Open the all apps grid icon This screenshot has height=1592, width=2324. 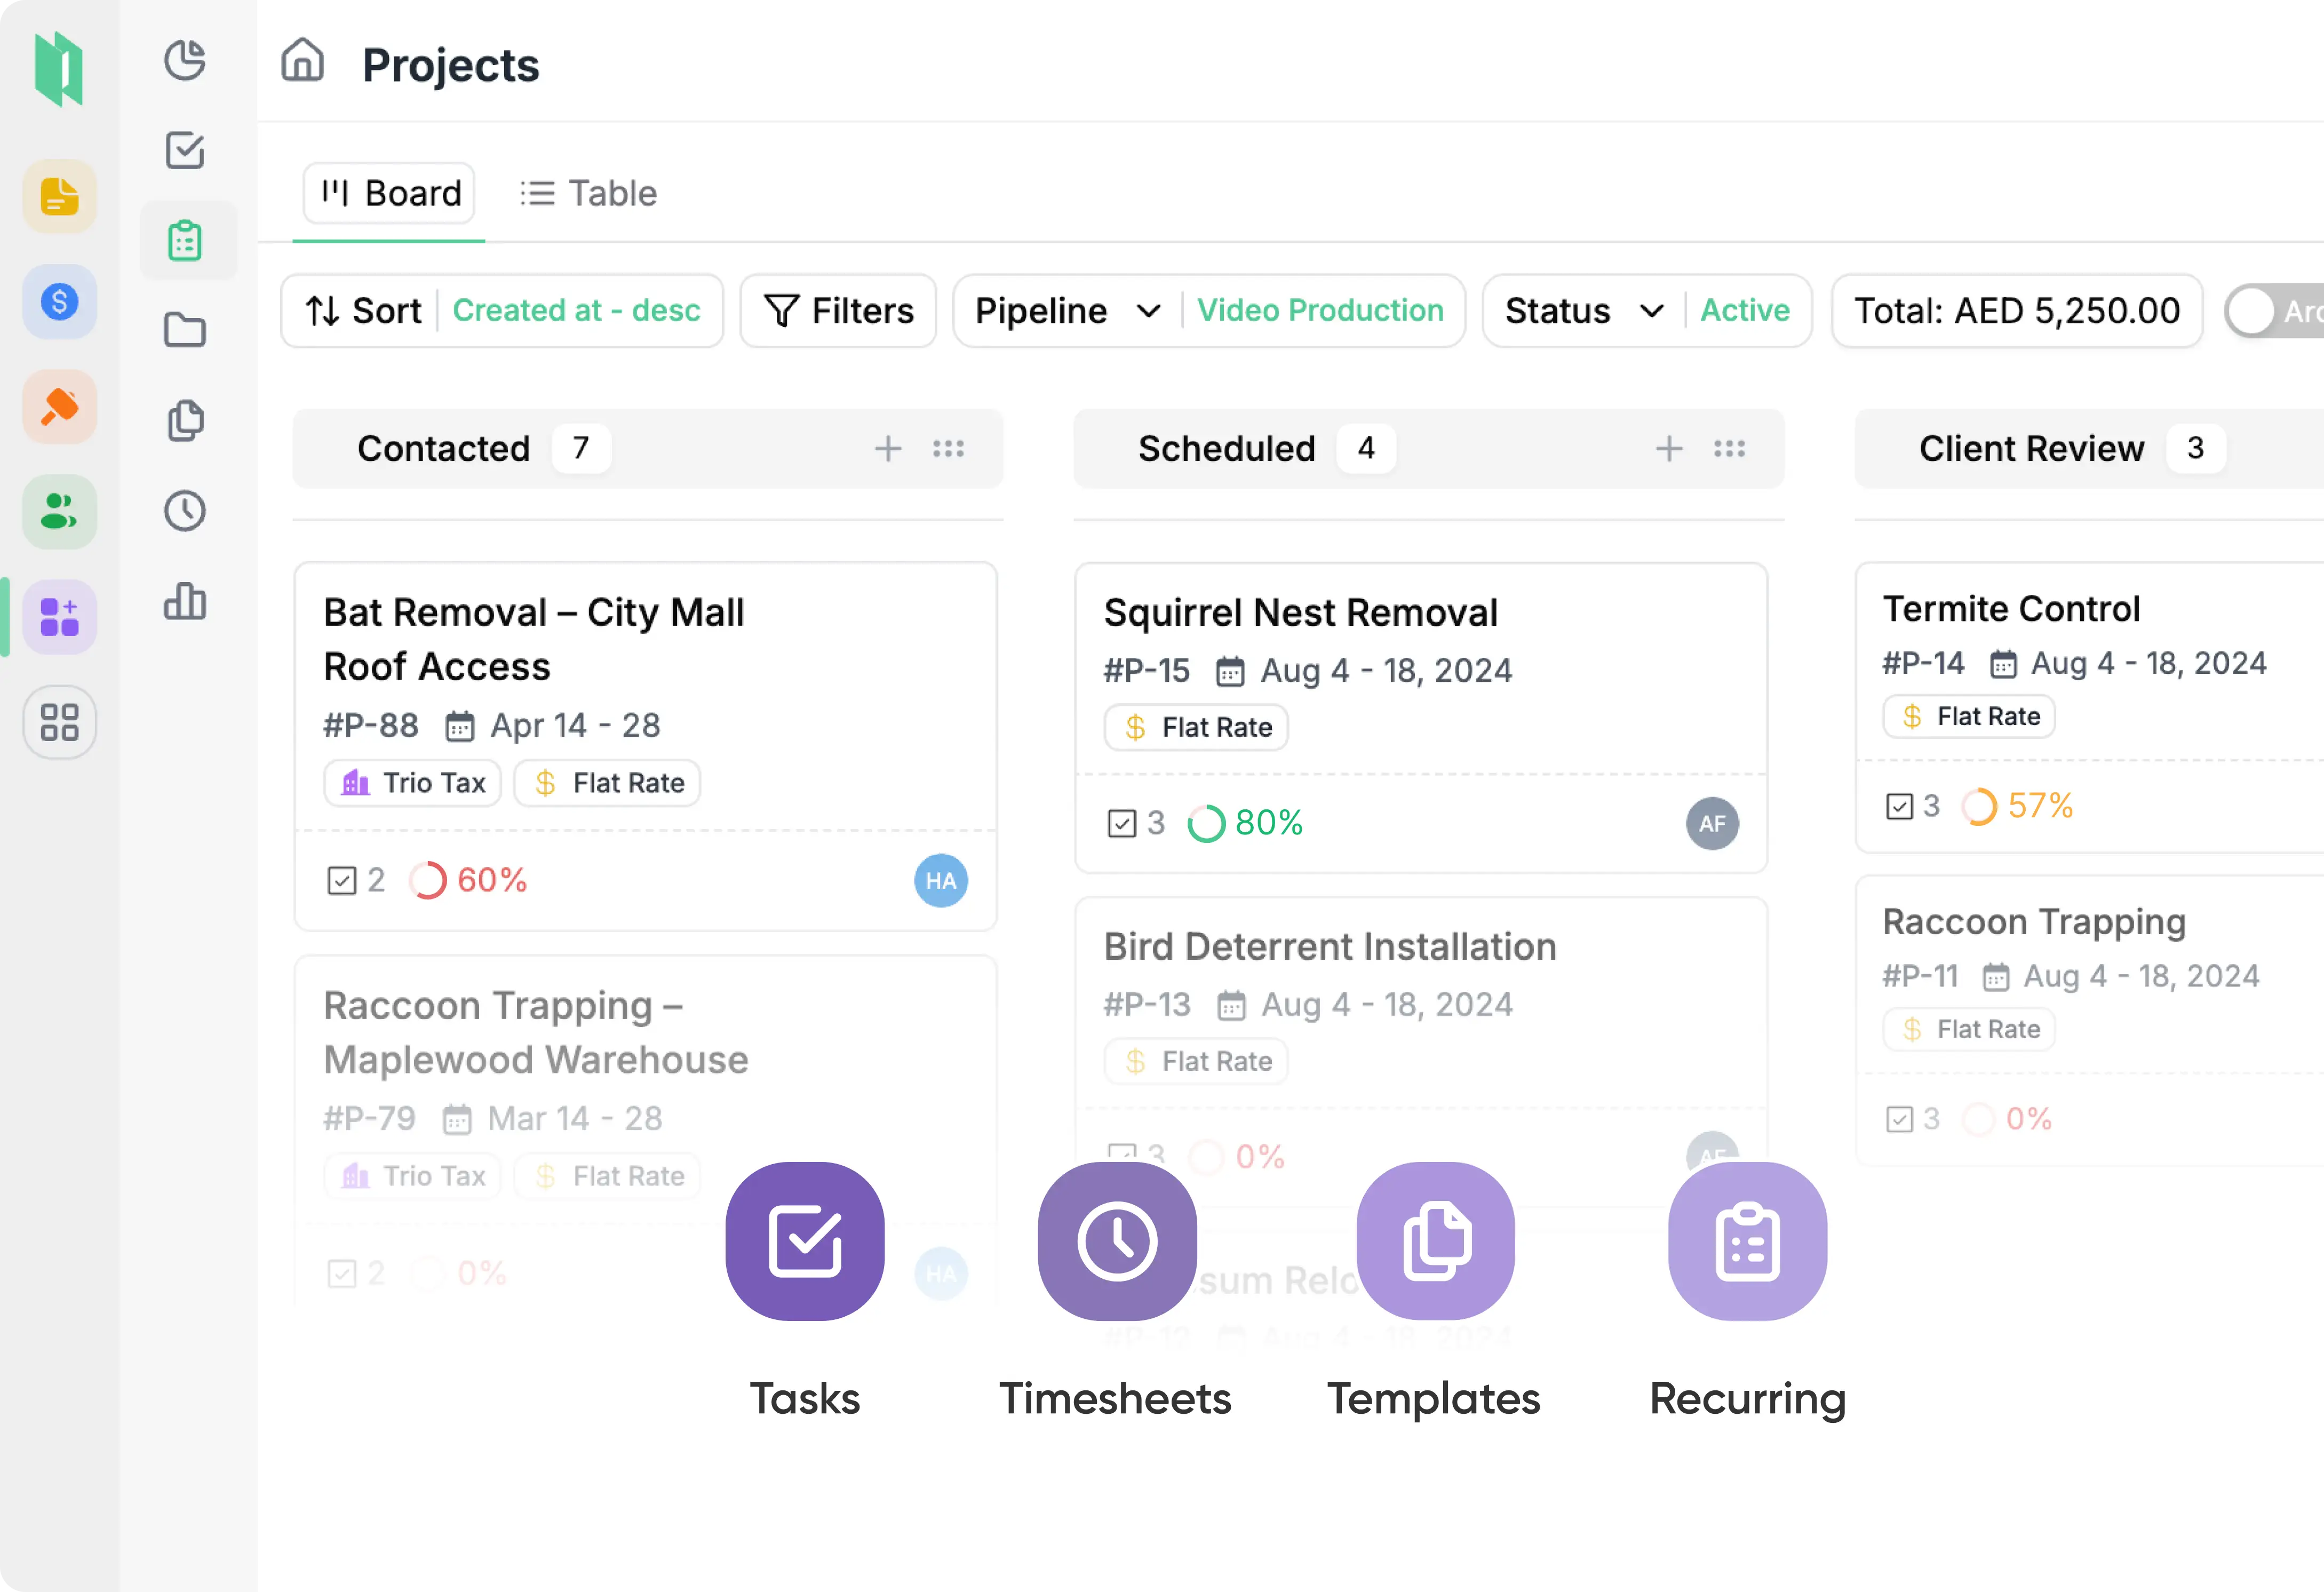(59, 722)
